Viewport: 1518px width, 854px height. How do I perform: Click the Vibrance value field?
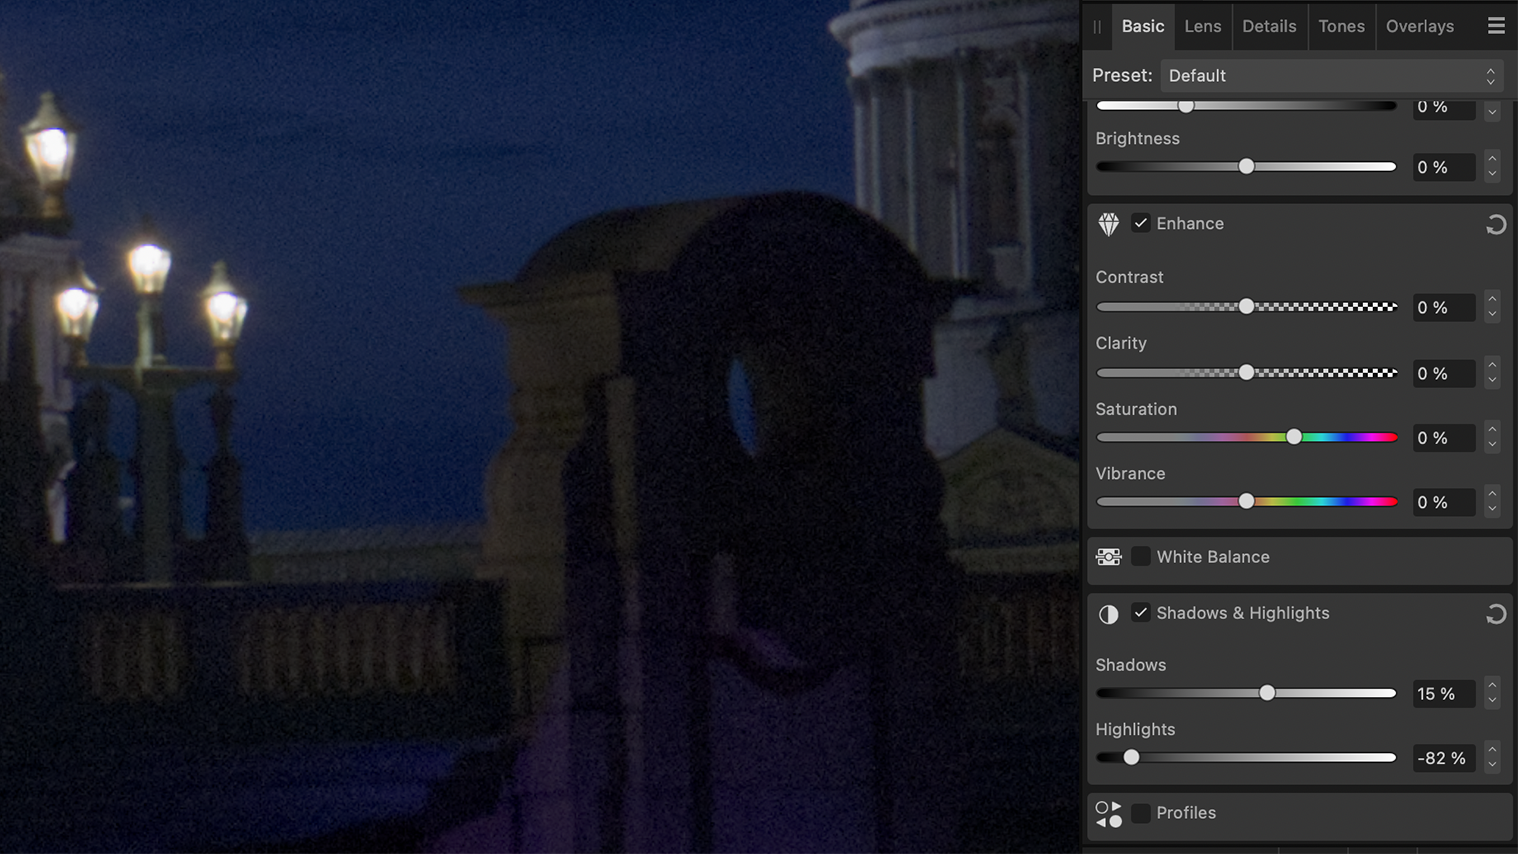(1444, 502)
